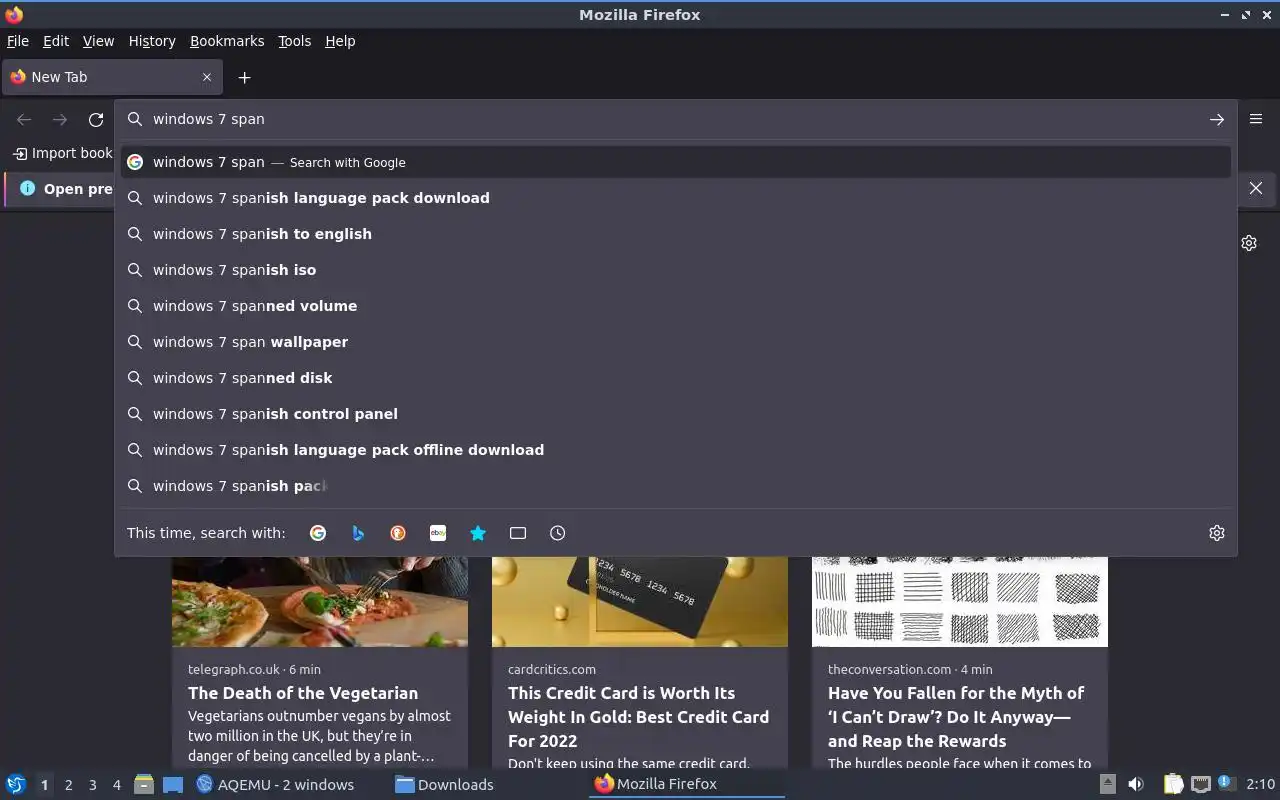Open search settings gear in the suggestions panel
Image resolution: width=1280 pixels, height=800 pixels.
tap(1216, 533)
